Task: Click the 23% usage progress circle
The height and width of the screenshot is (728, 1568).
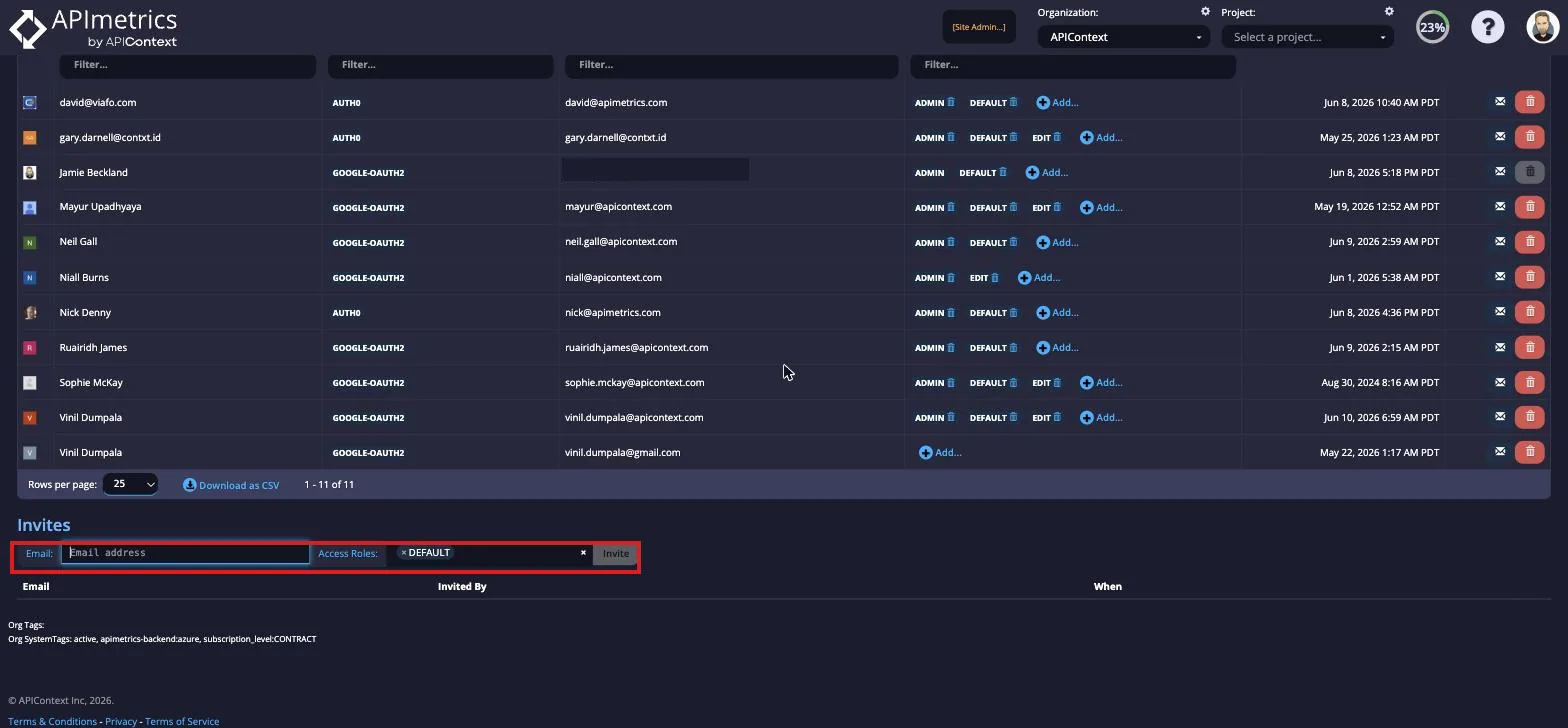Action: click(x=1432, y=27)
